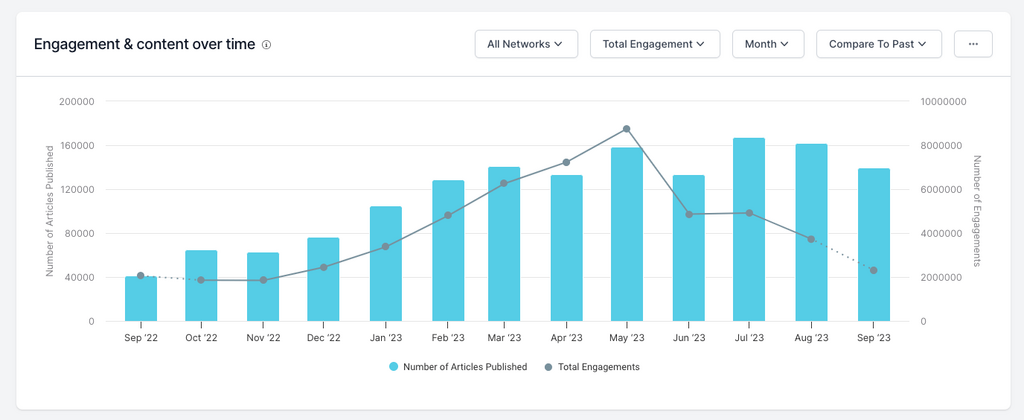Click the May '23 engagement peak point
Image resolution: width=1024 pixels, height=420 pixels.
coord(626,129)
